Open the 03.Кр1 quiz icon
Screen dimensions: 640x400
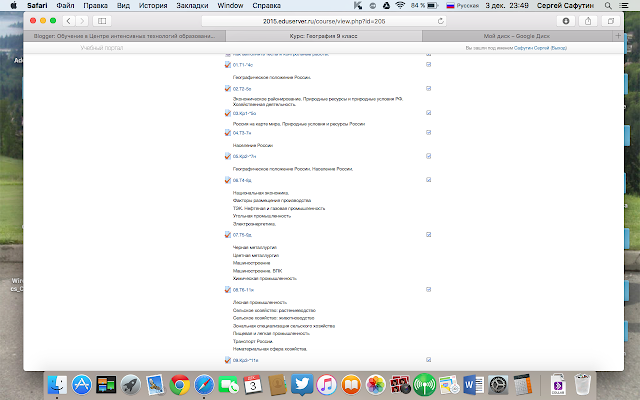(228, 113)
